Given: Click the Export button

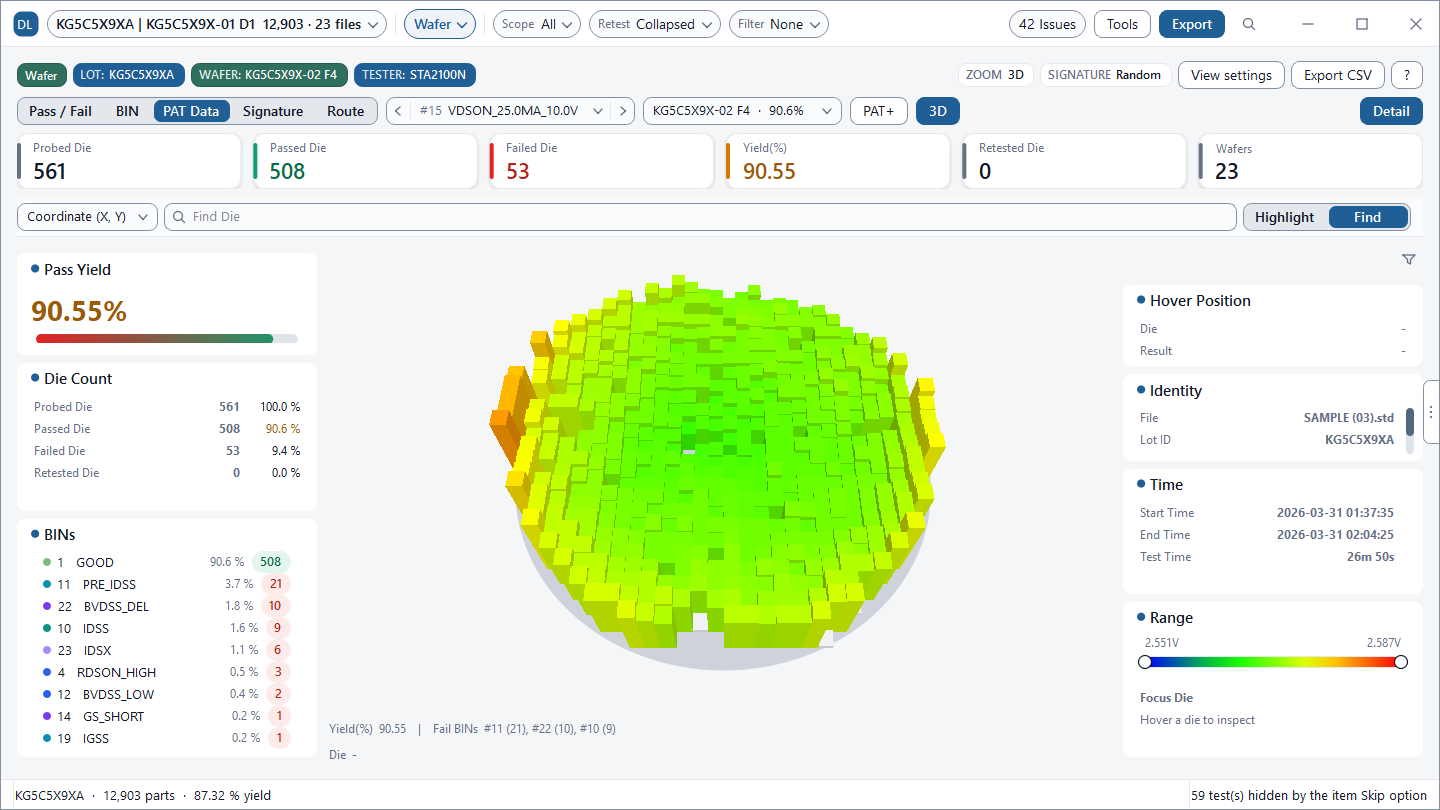Looking at the screenshot, I should coord(1192,24).
